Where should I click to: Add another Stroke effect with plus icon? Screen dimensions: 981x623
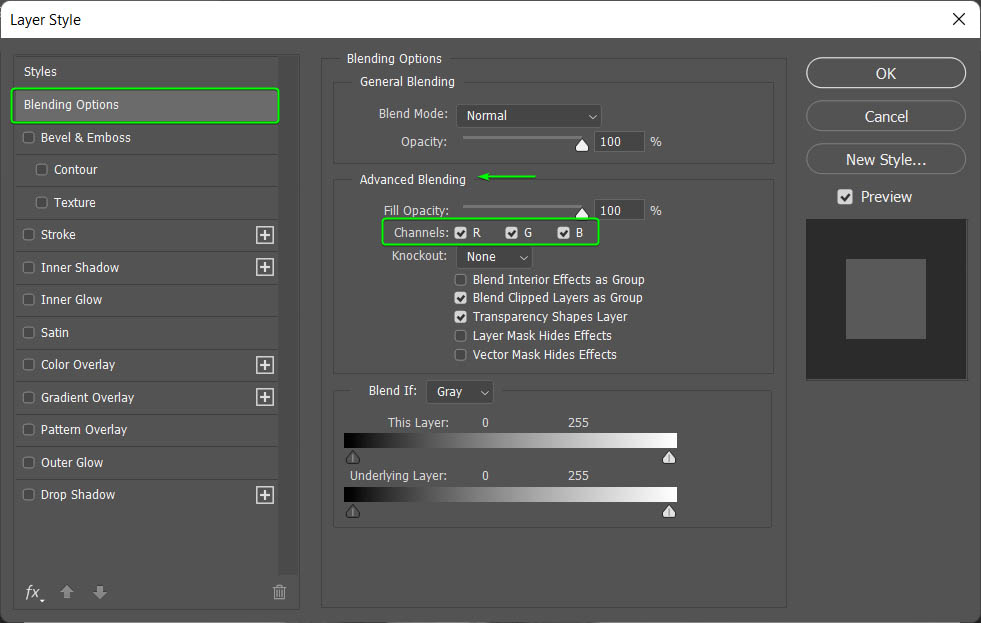click(265, 235)
